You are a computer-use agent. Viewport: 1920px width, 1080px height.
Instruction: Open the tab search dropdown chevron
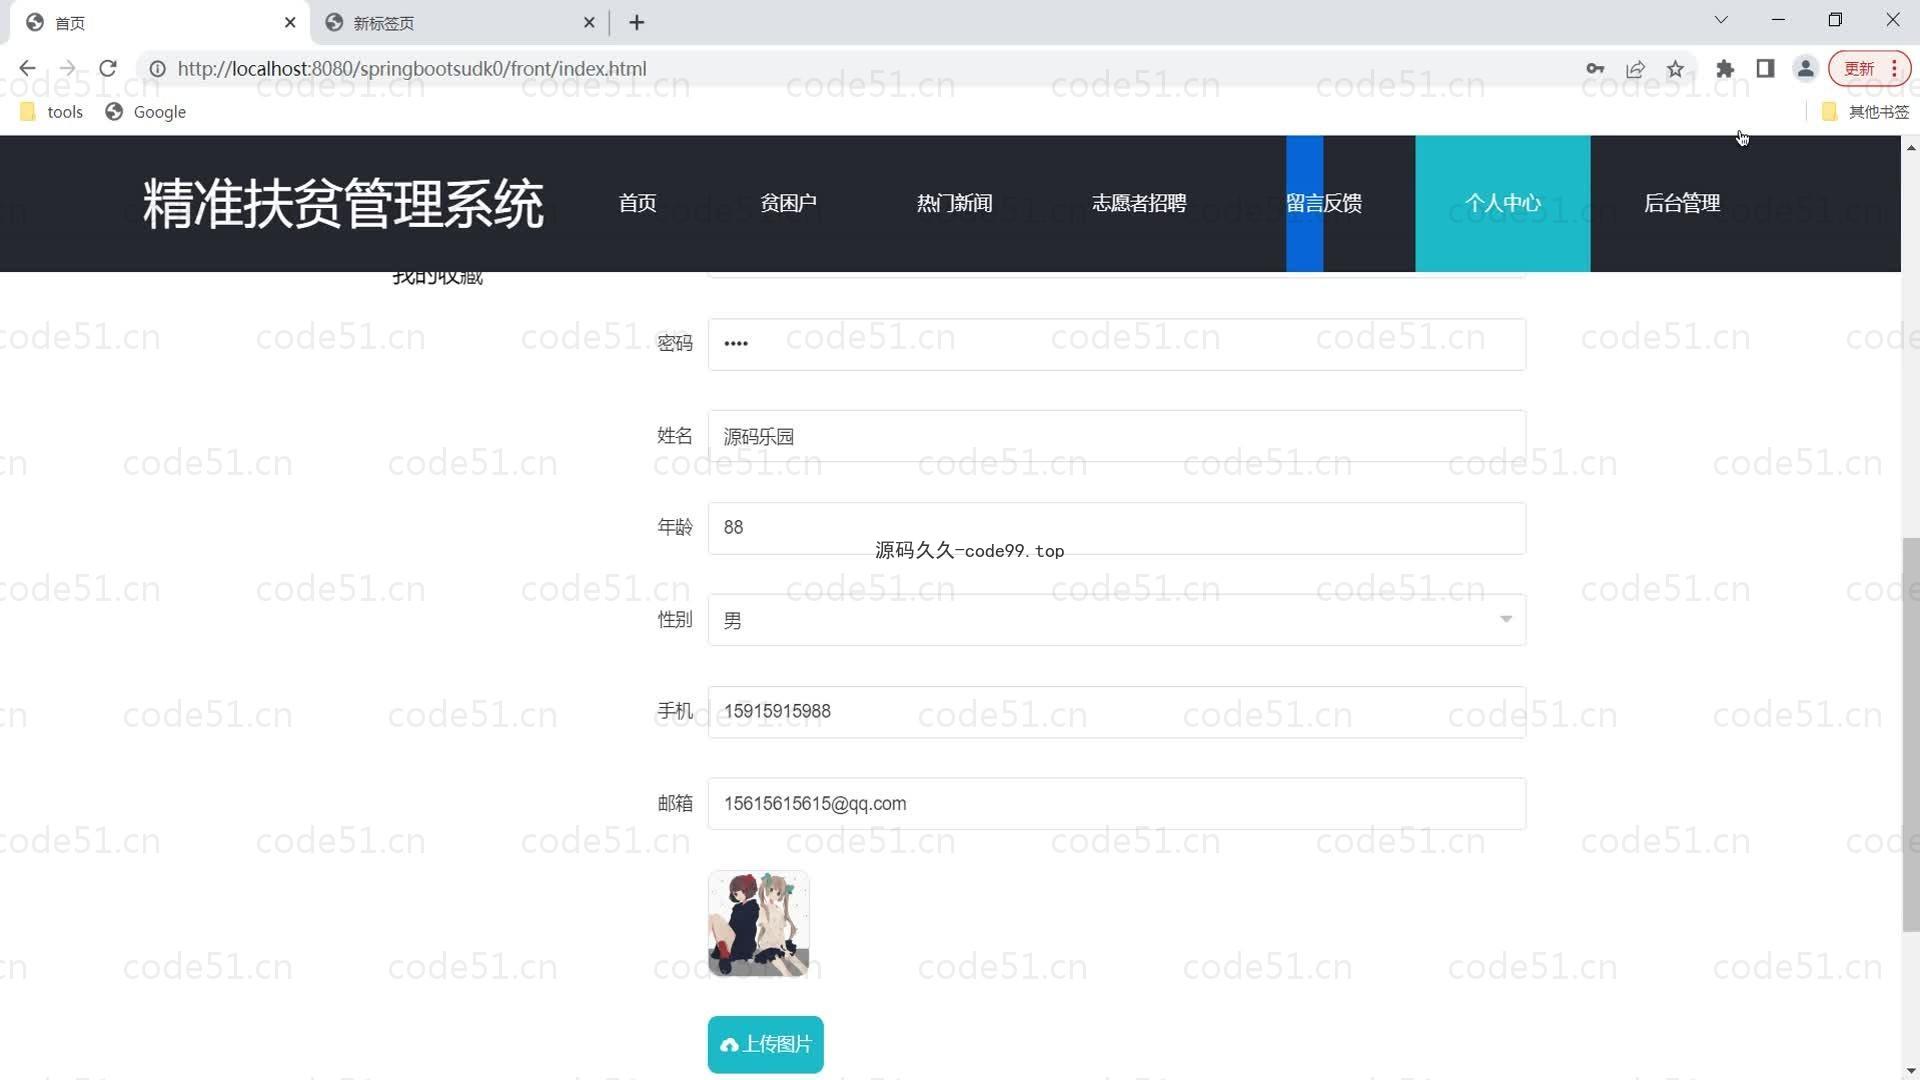[x=1721, y=20]
